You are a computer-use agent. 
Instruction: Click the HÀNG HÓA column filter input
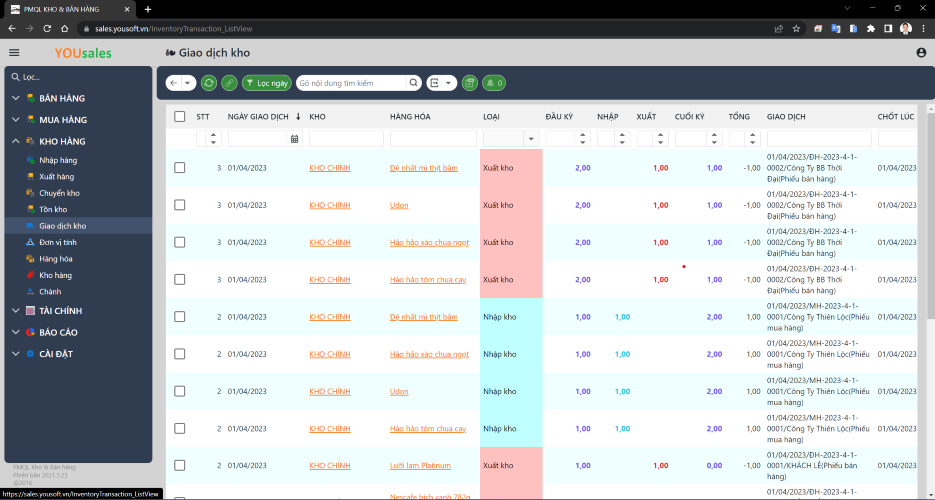(433, 139)
